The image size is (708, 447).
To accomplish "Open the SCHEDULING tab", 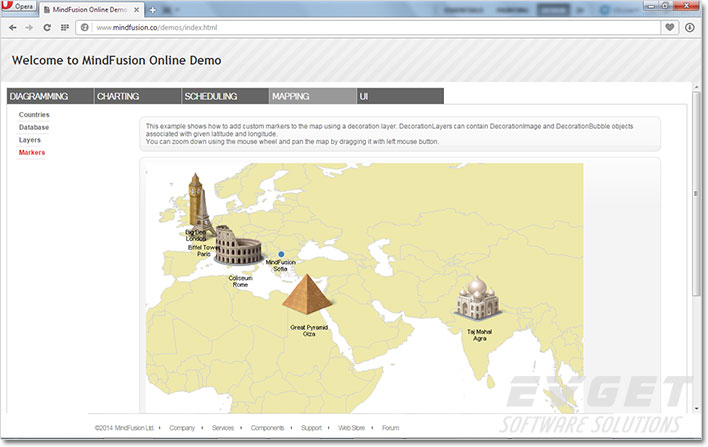I will point(225,96).
